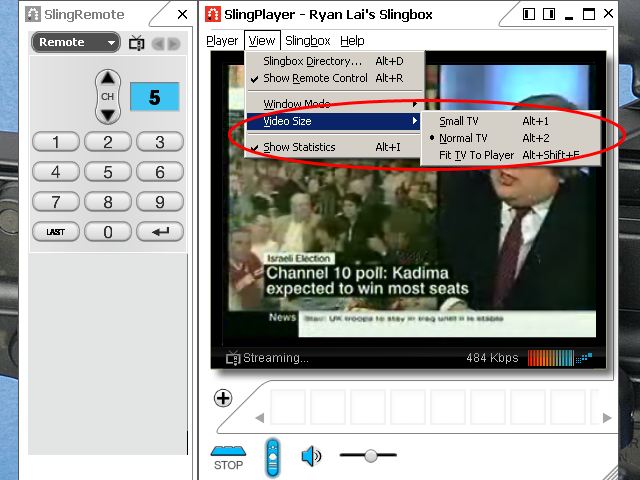Click the Streaming status text
This screenshot has width=640, height=480.
(276, 358)
